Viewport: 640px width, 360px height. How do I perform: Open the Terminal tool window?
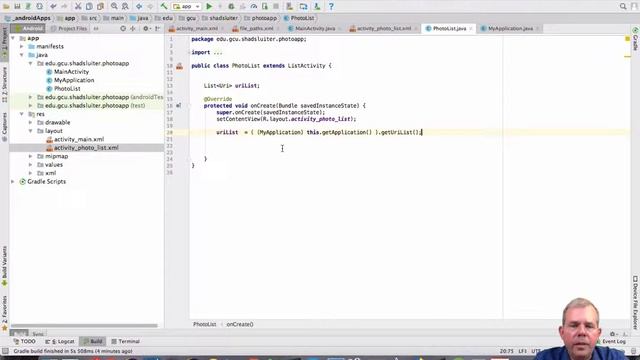point(126,341)
